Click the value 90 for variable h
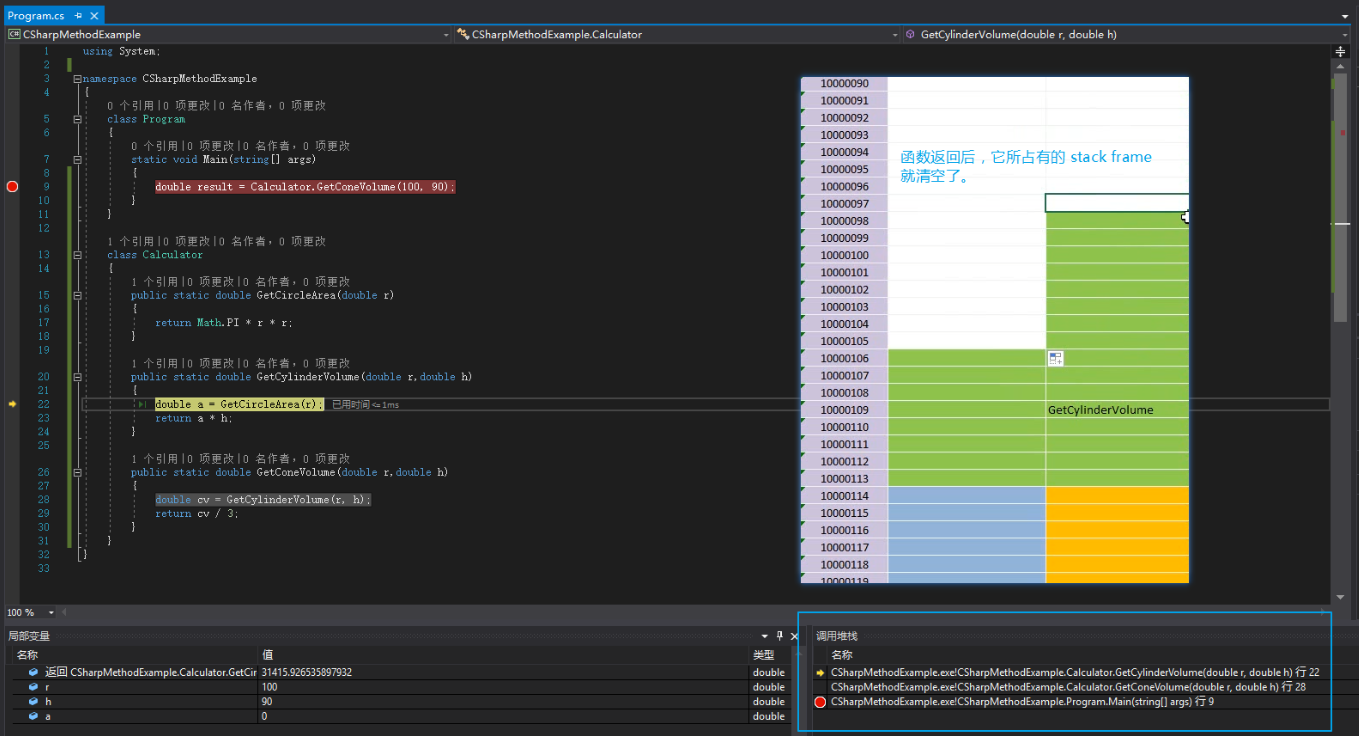 point(268,702)
